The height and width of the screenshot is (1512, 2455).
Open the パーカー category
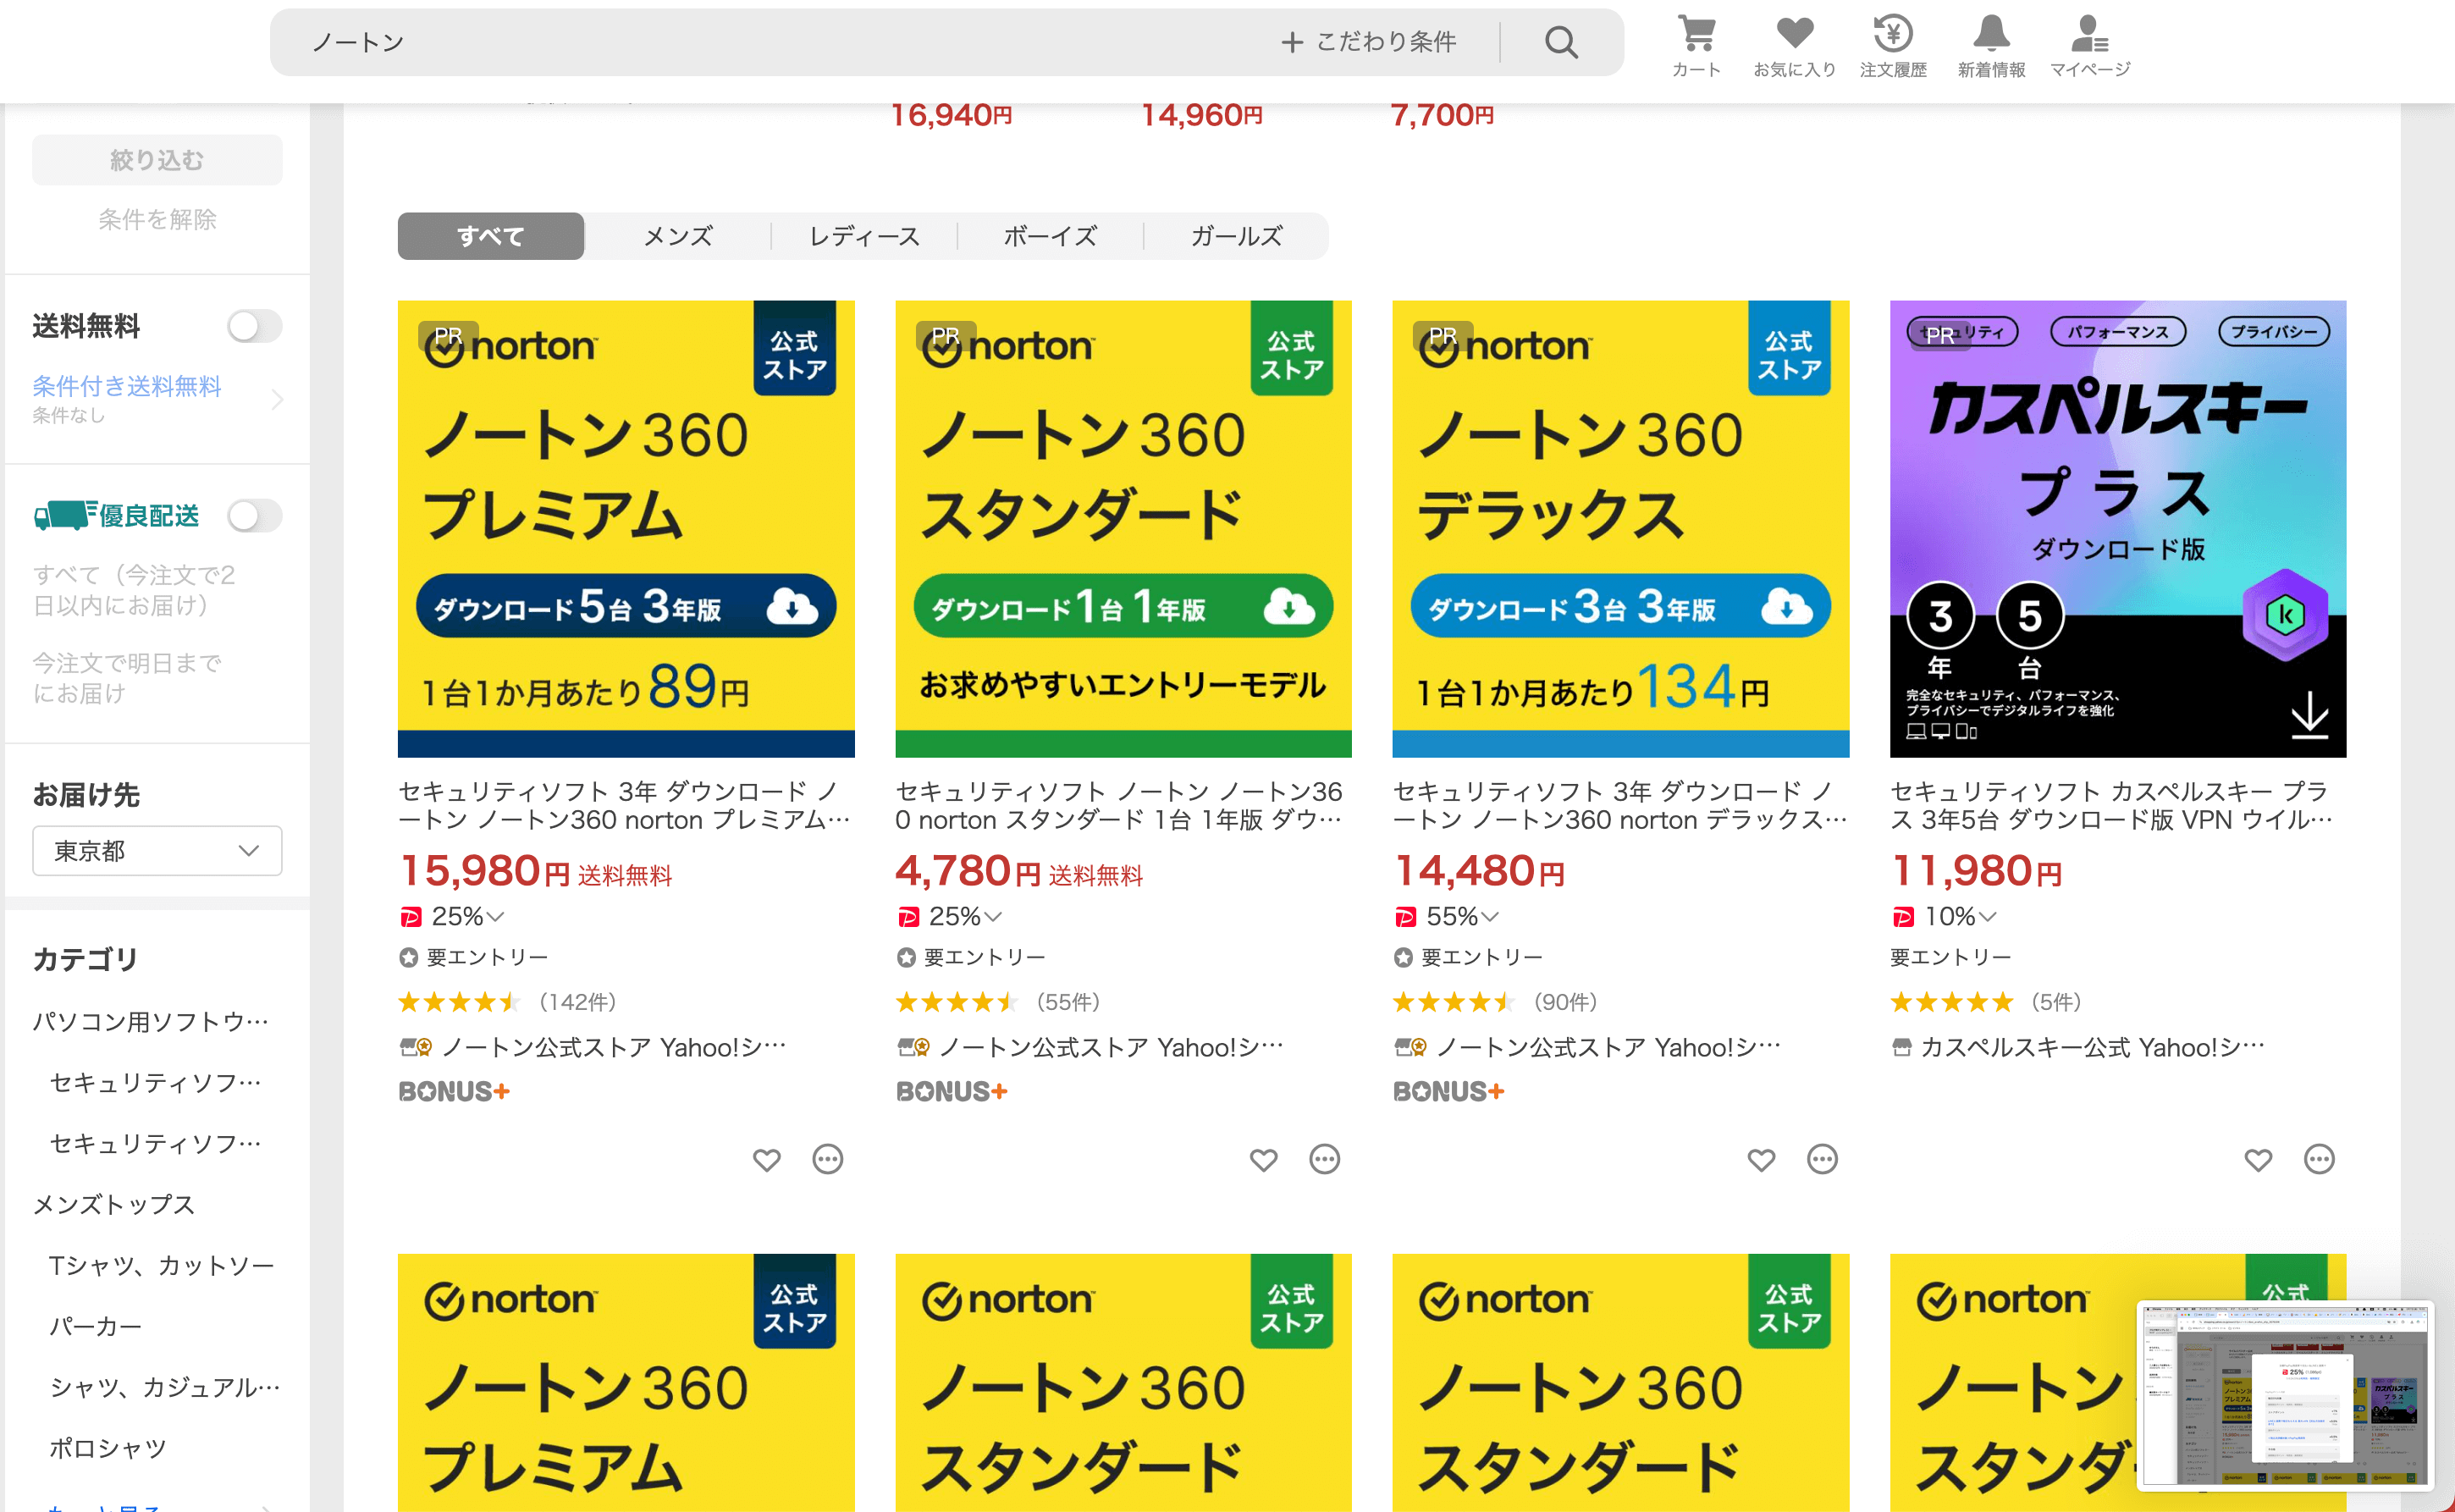96,1326
